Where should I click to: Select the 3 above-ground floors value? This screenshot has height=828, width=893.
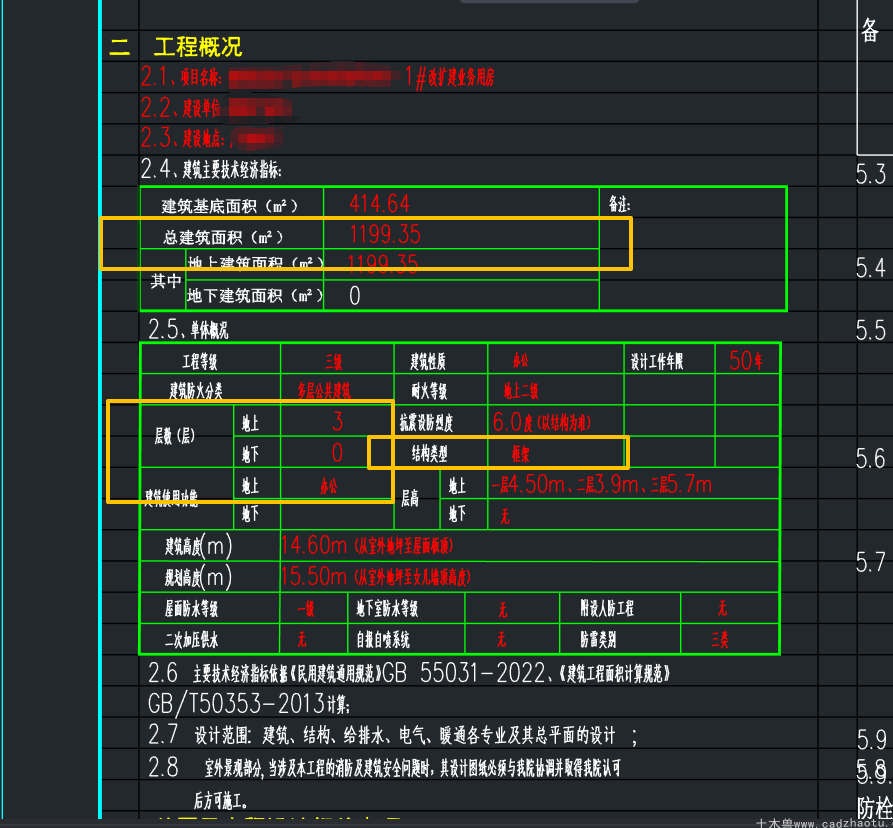coord(337,421)
